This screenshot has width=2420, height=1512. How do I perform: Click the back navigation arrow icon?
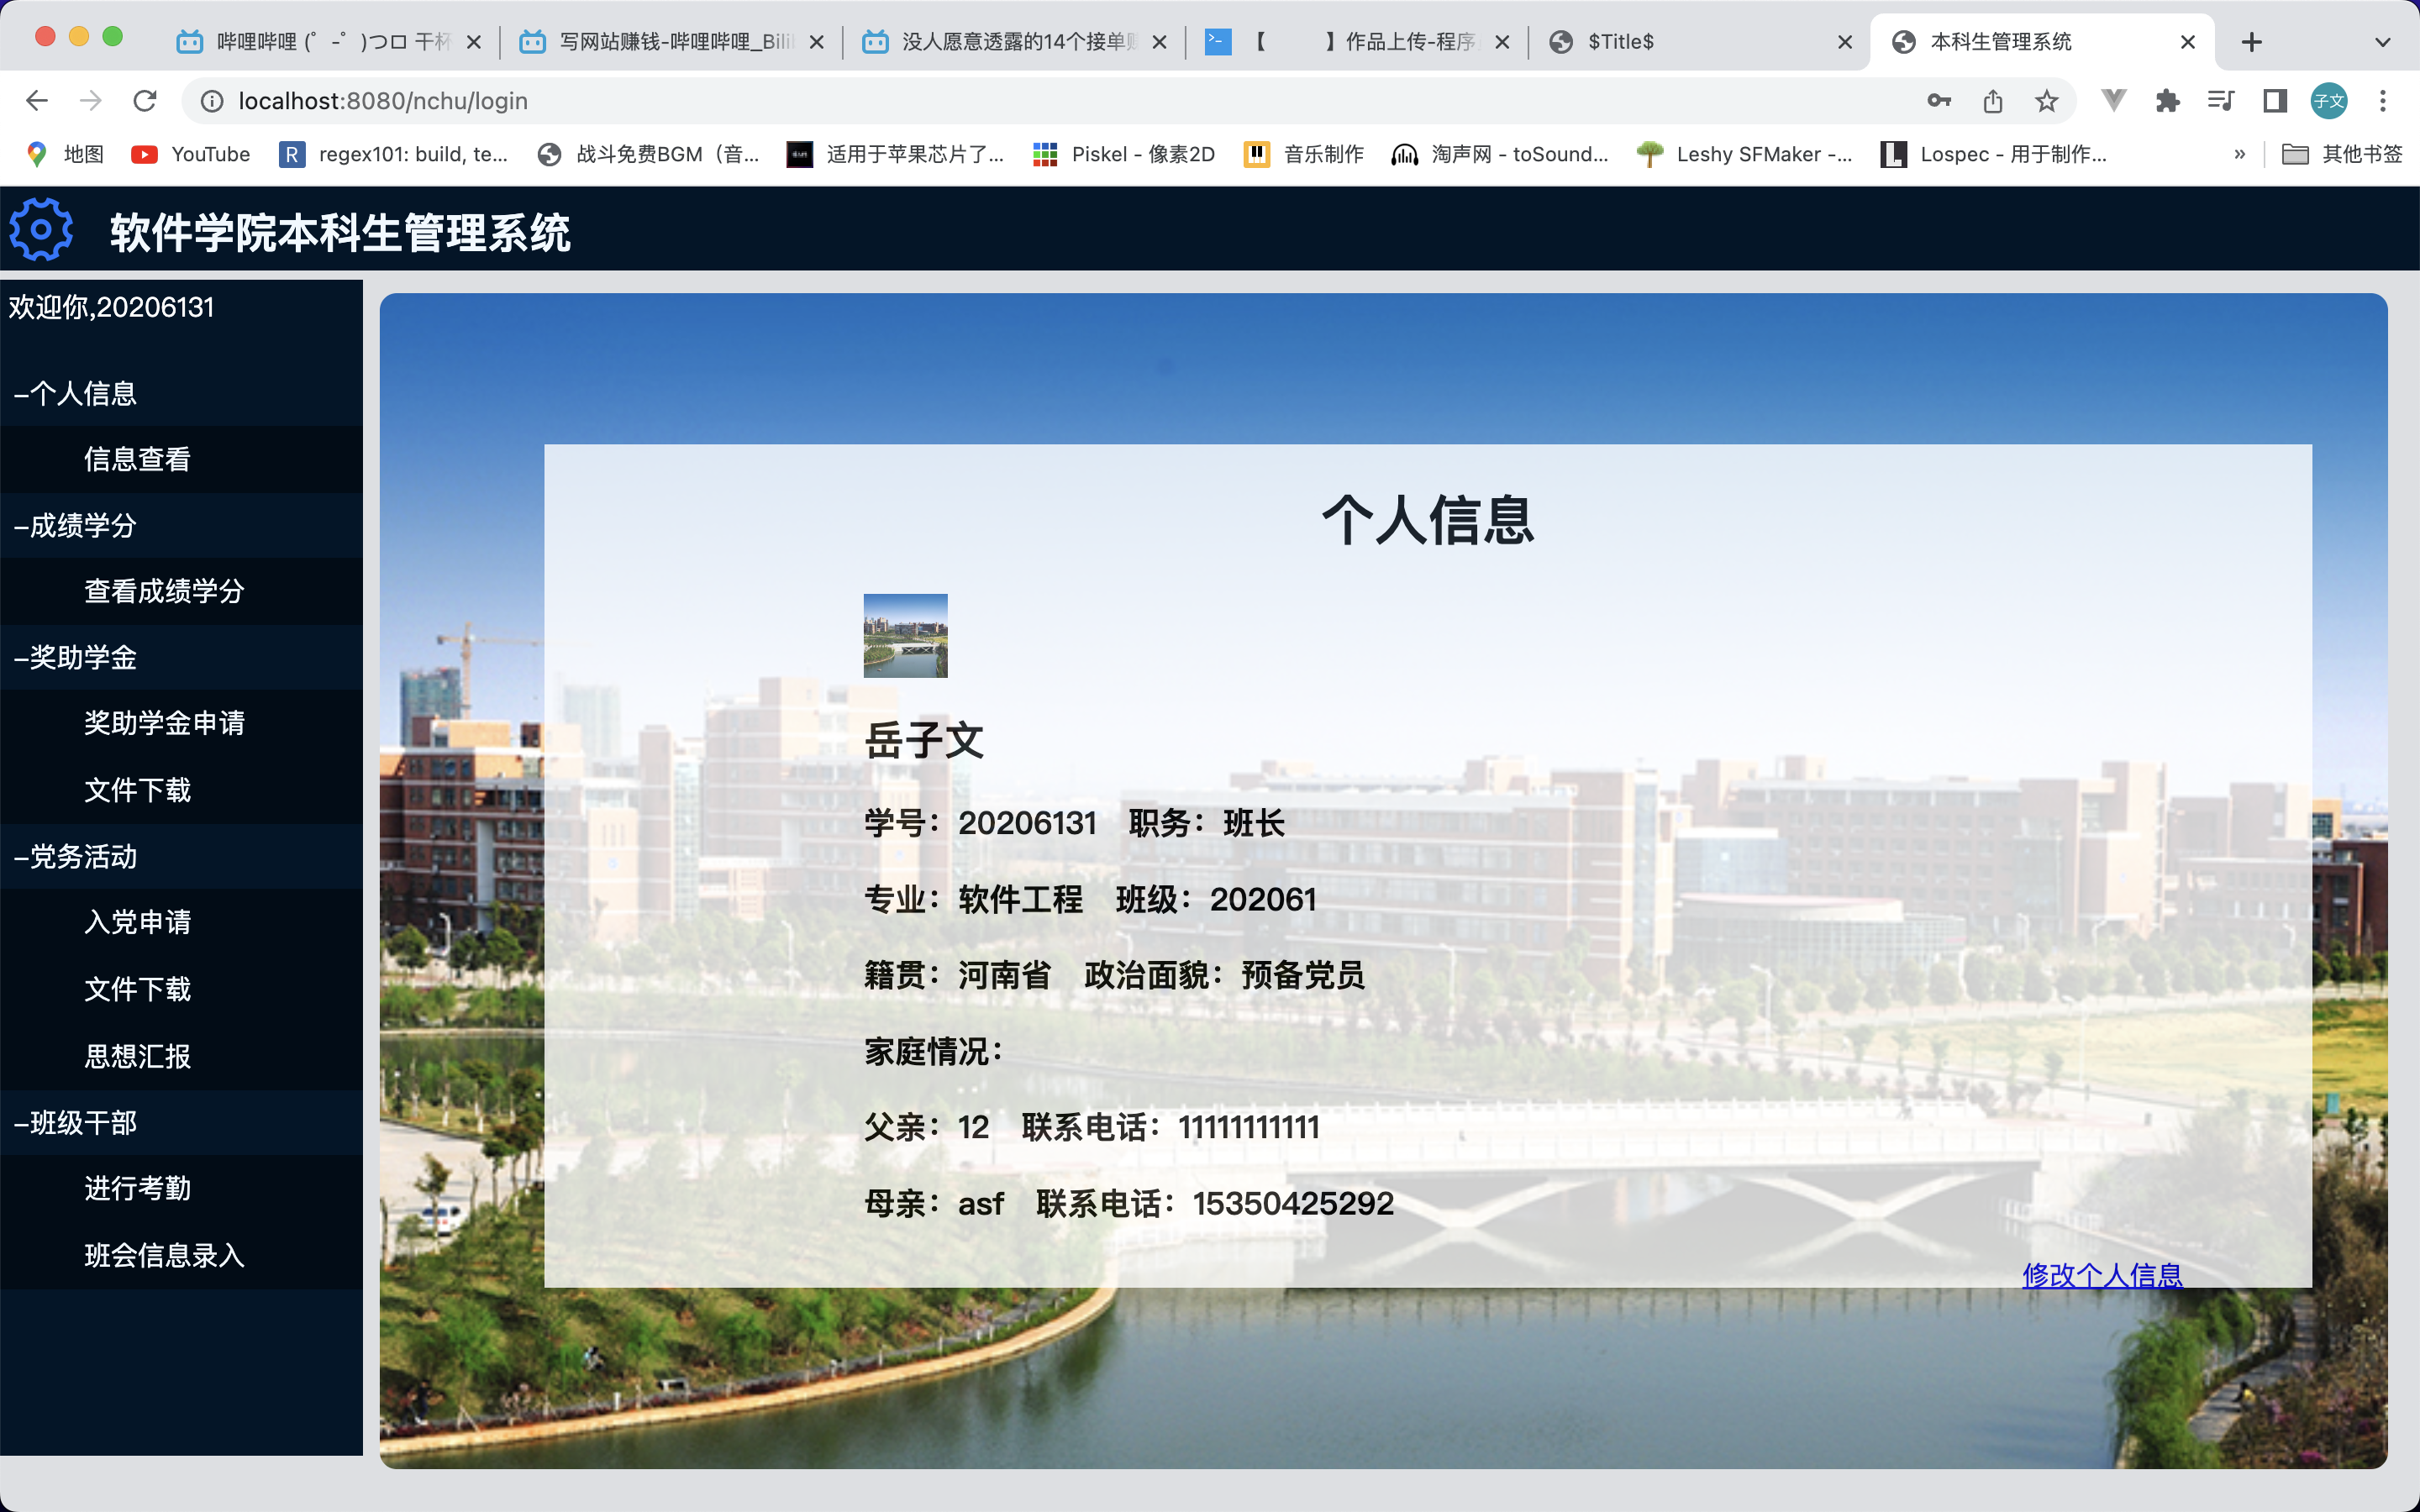(x=37, y=101)
